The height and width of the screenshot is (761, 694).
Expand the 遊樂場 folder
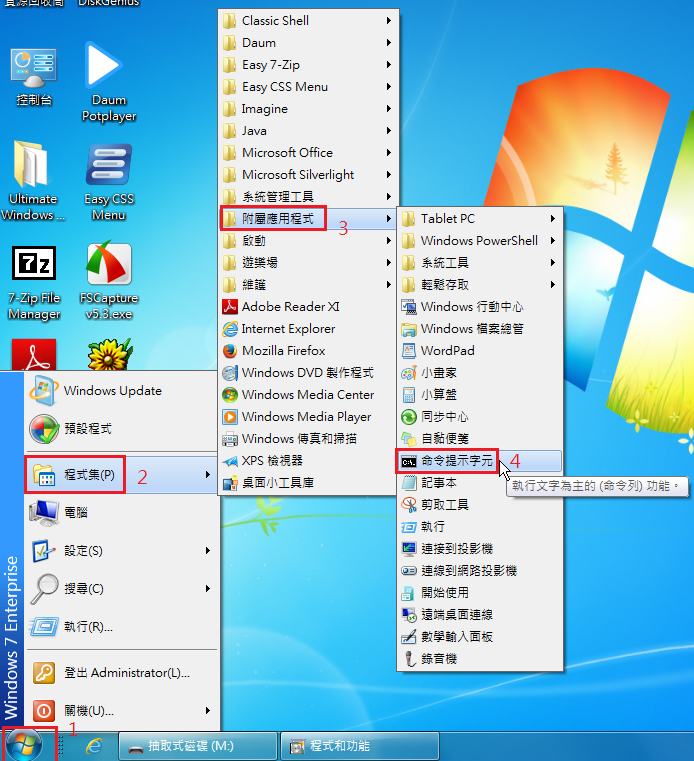coord(308,263)
